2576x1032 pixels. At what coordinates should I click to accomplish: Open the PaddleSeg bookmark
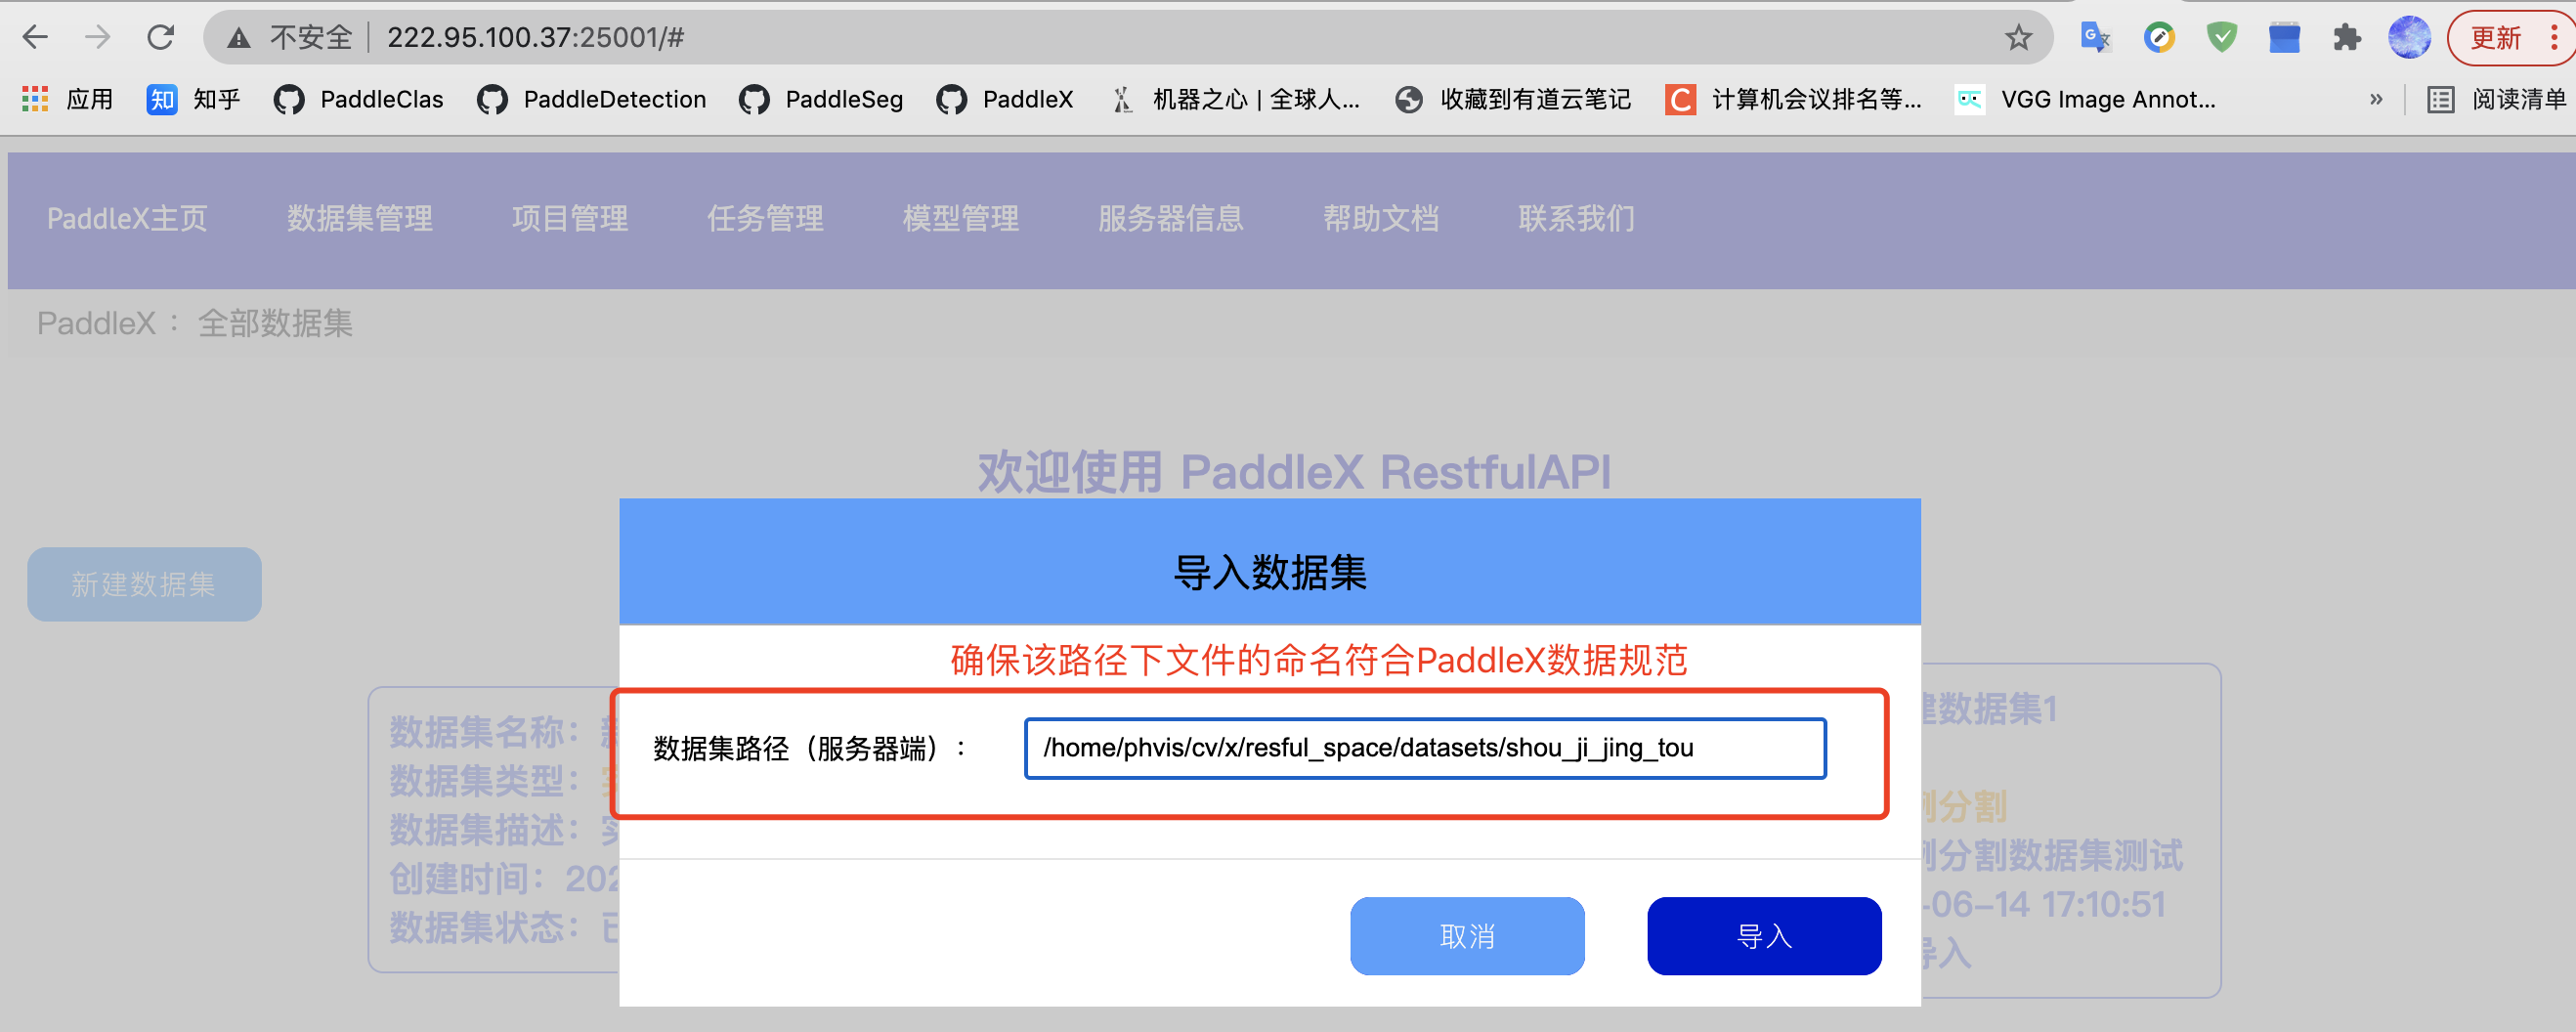click(x=821, y=99)
